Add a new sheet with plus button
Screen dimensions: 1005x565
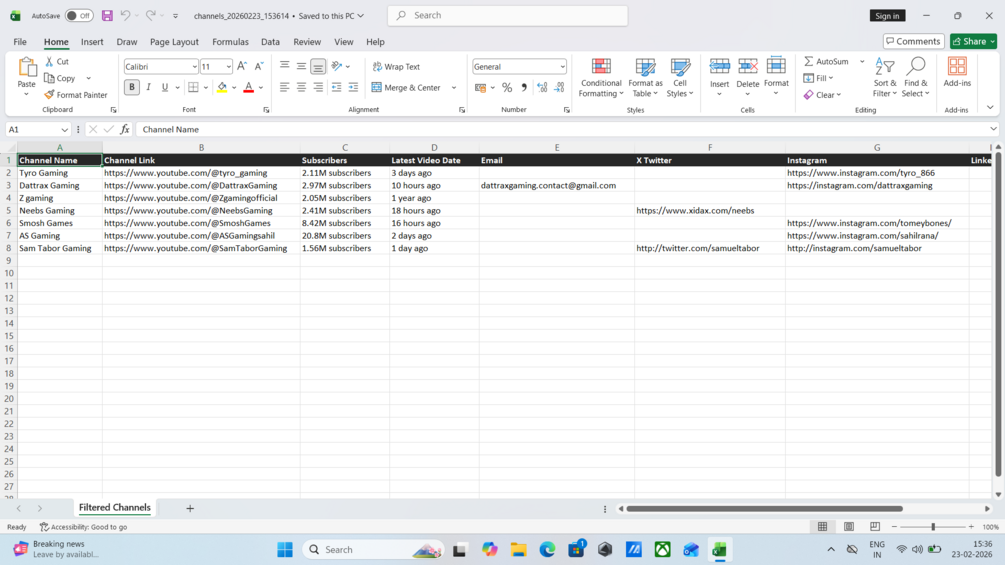point(190,508)
